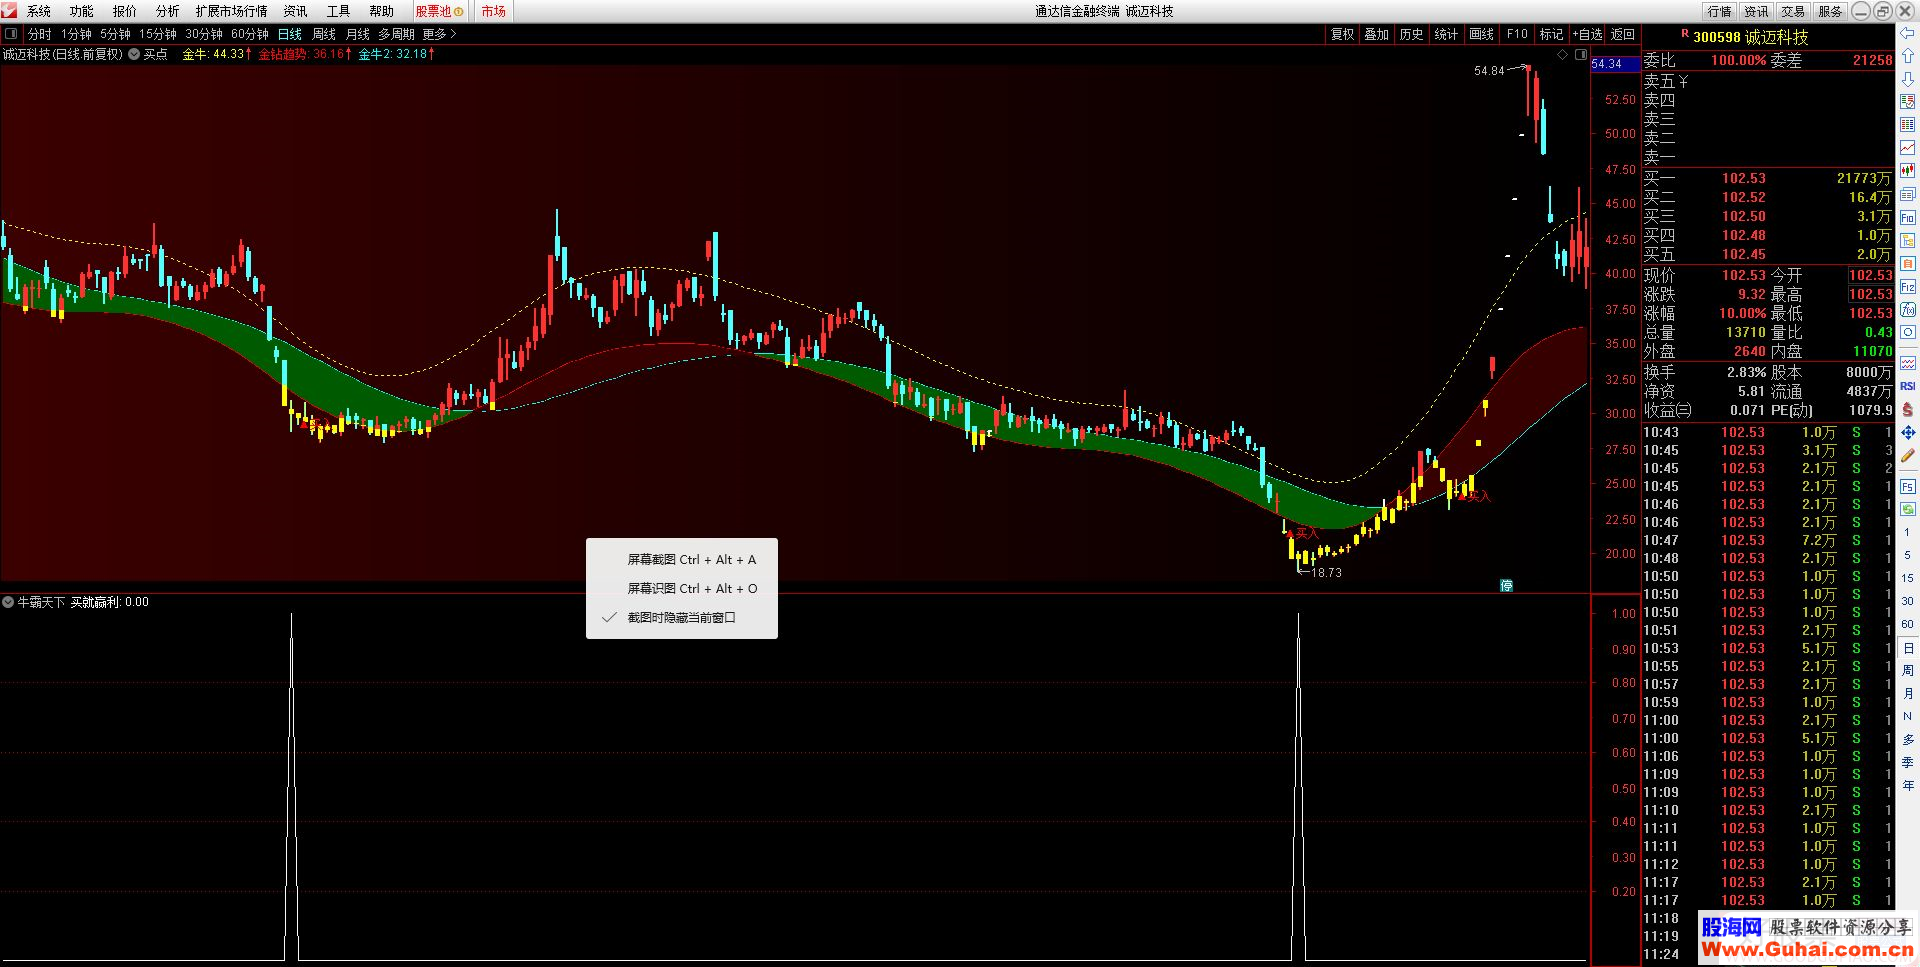Expand the 买点 indicator dropdown arrow
This screenshot has height=967, width=1920.
pyautogui.click(x=134, y=55)
